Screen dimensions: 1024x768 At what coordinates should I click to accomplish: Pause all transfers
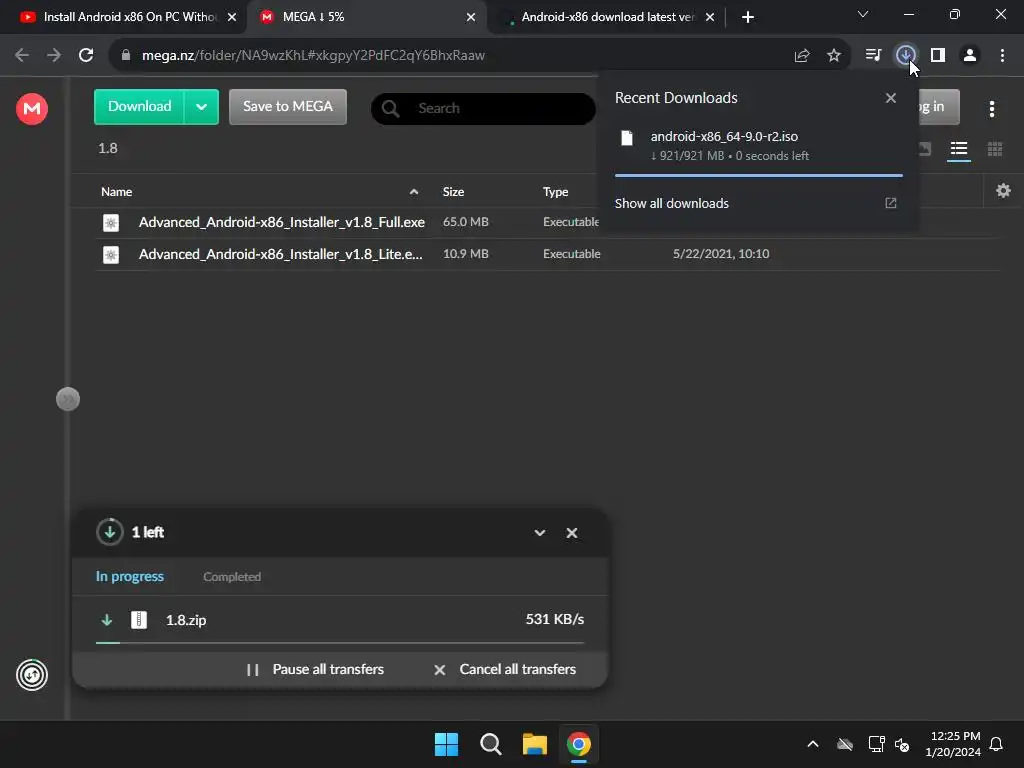point(315,669)
